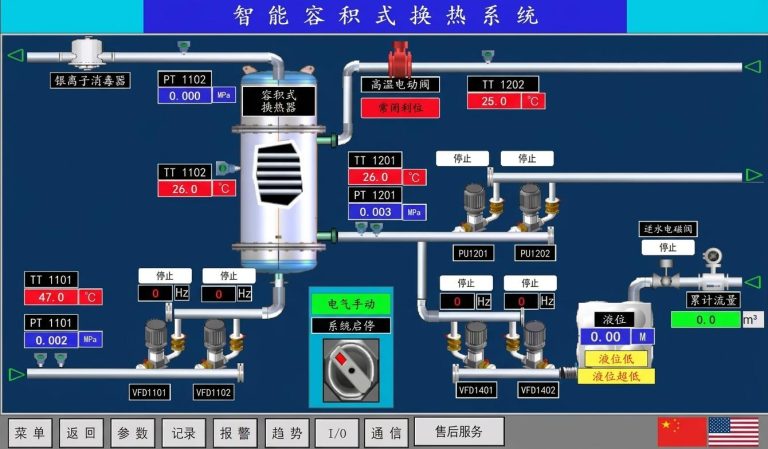Click the PU1202 pump label
The width and height of the screenshot is (768, 449).
tap(535, 253)
